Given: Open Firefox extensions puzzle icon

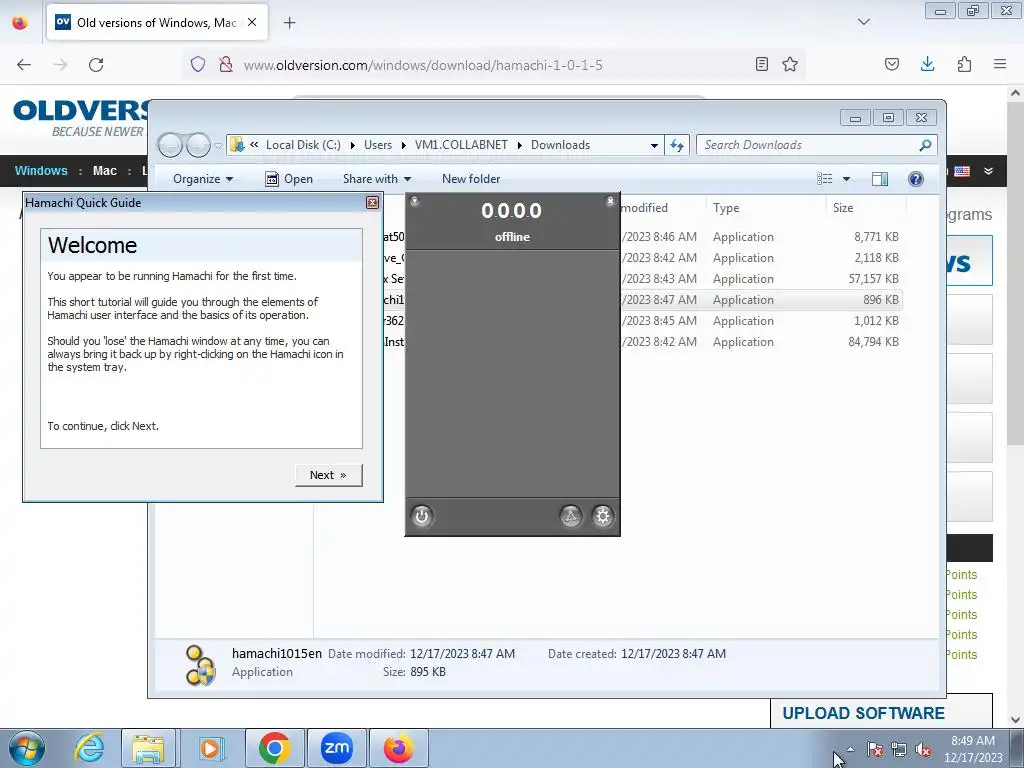Looking at the screenshot, I should 964,64.
